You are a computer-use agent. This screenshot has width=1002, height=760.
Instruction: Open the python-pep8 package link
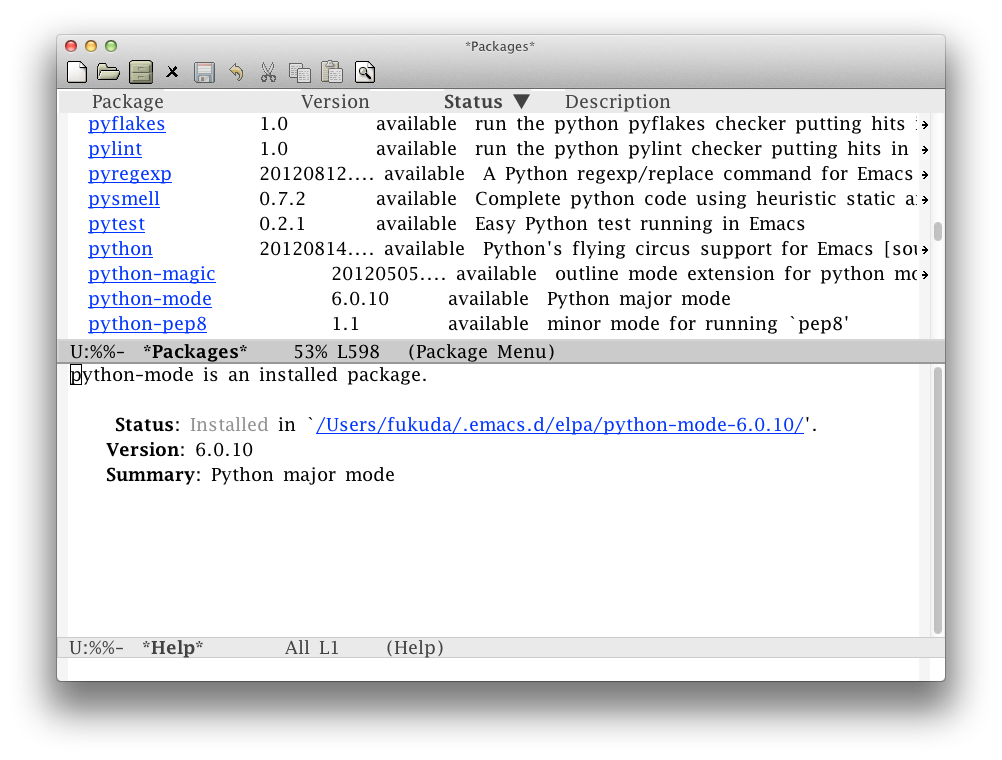click(x=147, y=323)
